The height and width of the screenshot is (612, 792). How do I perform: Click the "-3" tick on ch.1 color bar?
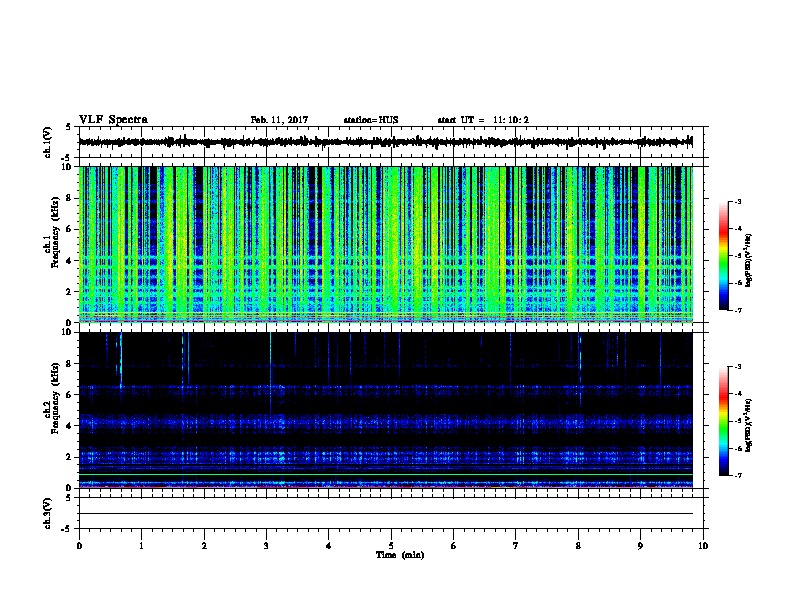point(738,202)
